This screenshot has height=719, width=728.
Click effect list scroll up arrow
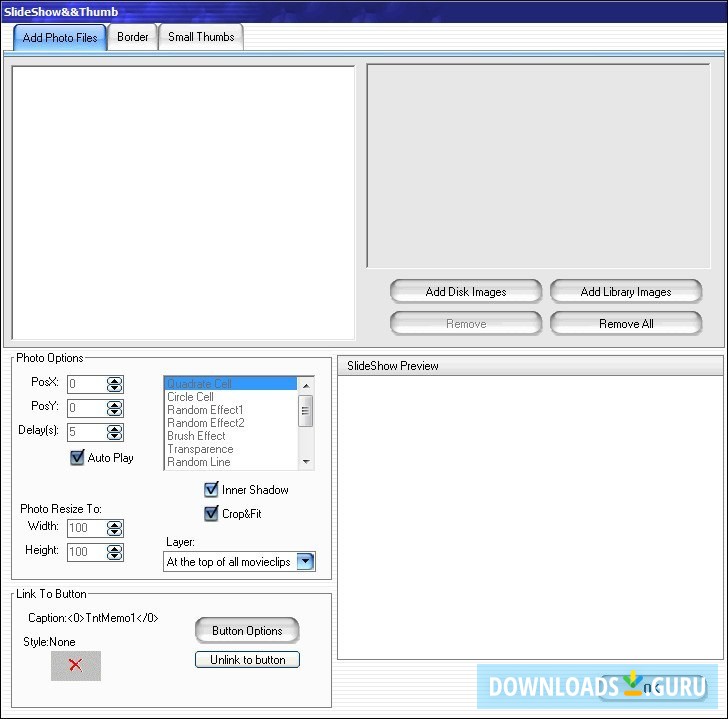click(306, 386)
